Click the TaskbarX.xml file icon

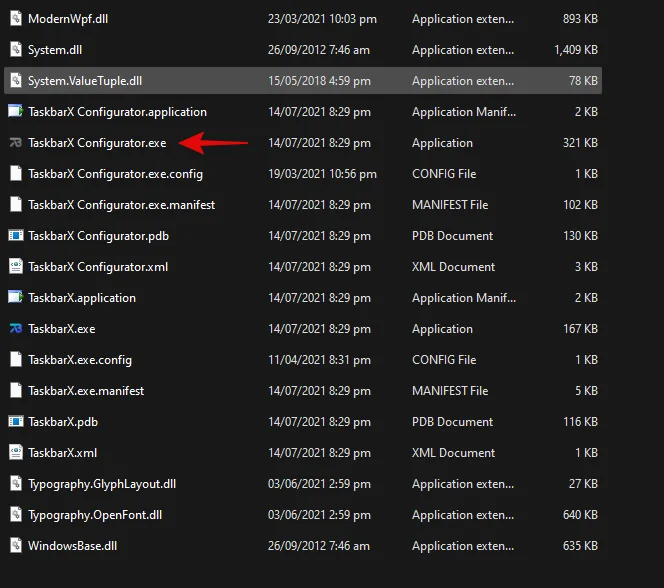point(16,452)
